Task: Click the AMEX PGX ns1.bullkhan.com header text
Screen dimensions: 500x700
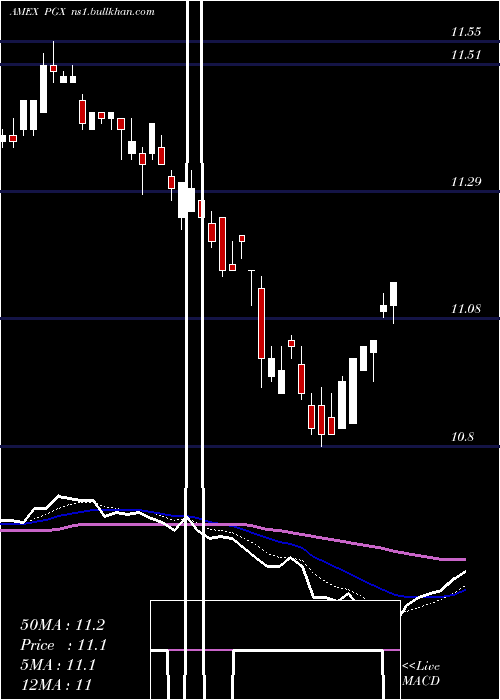Action: pos(82,12)
